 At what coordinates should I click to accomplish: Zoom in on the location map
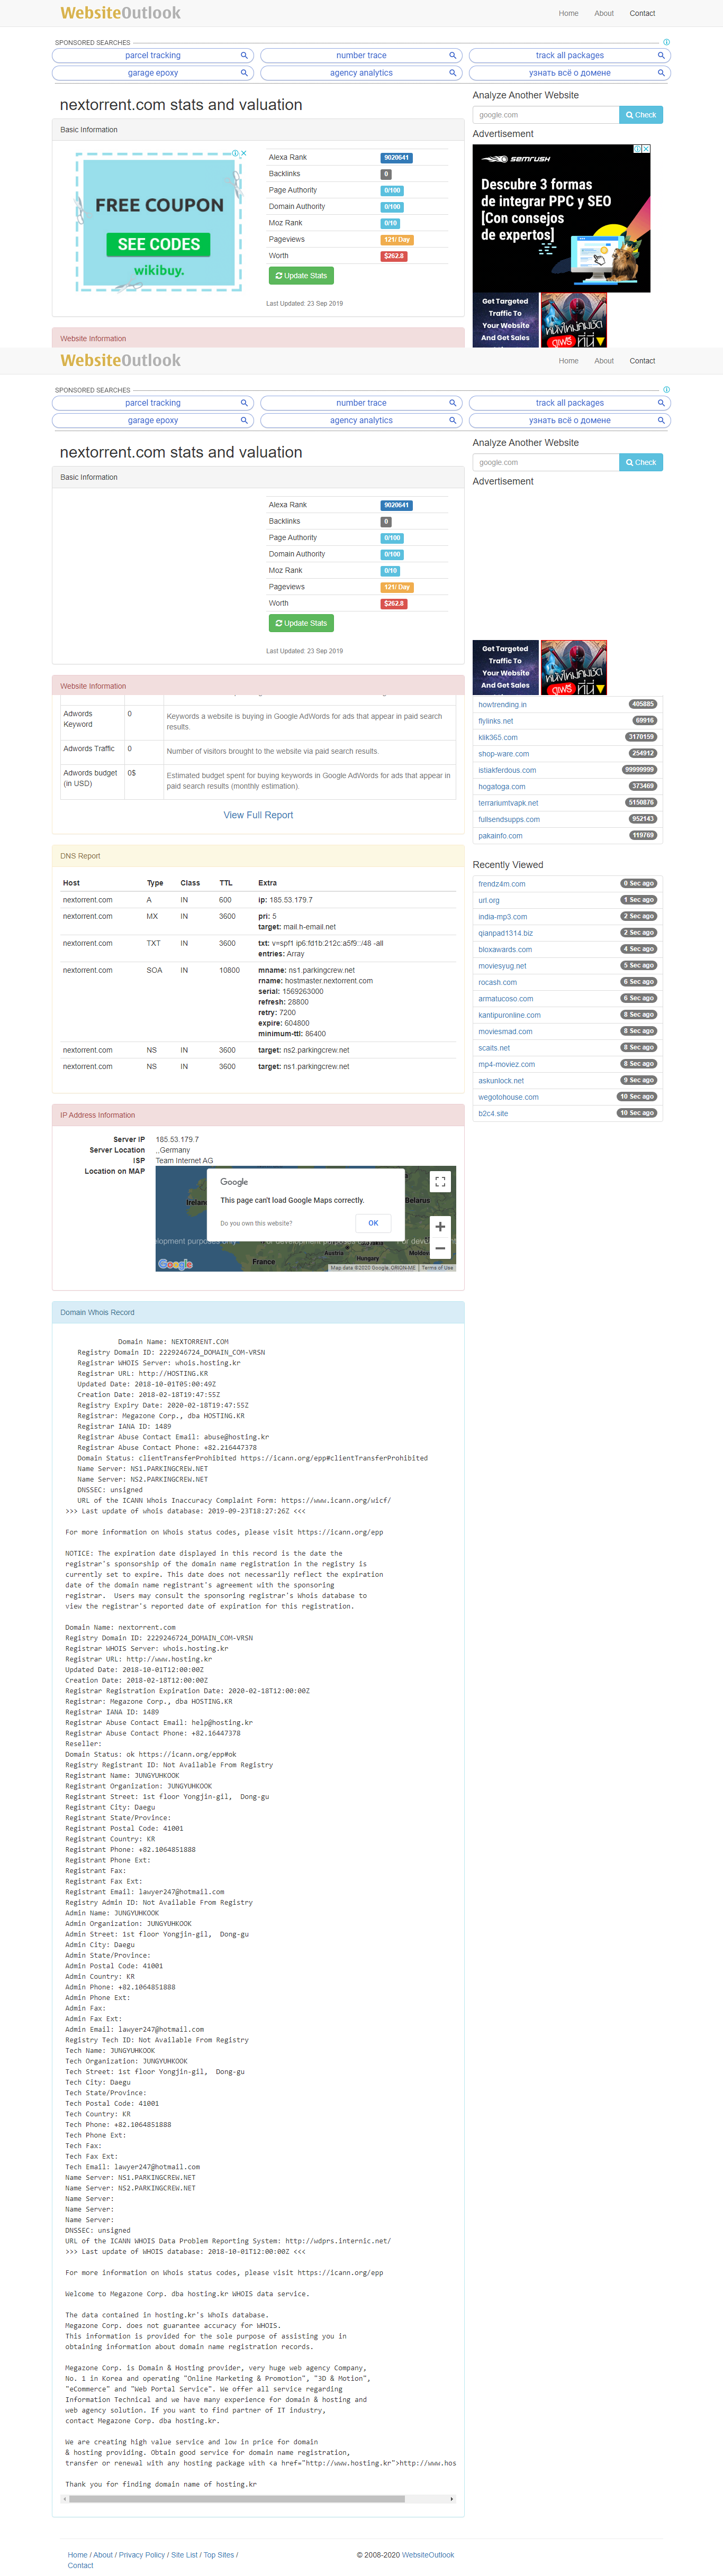440,1227
